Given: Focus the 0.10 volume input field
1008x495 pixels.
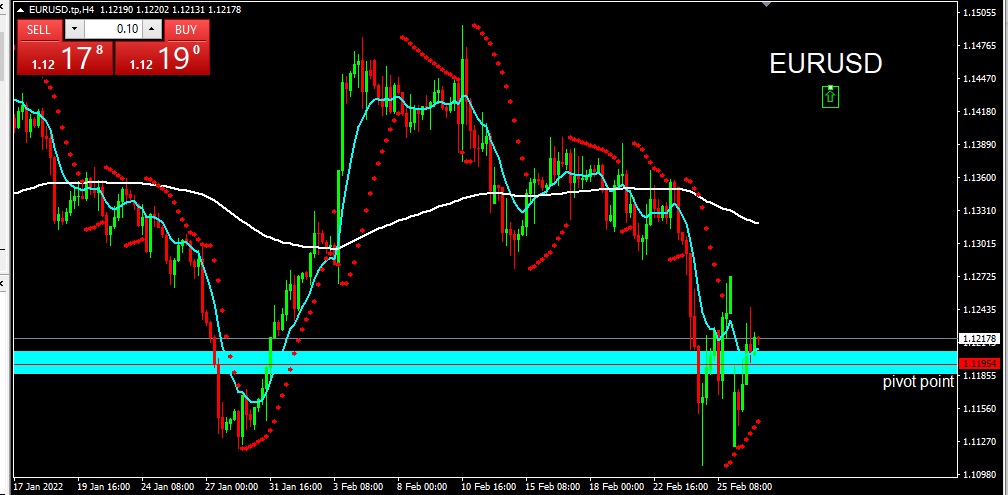Looking at the screenshot, I should pyautogui.click(x=114, y=29).
